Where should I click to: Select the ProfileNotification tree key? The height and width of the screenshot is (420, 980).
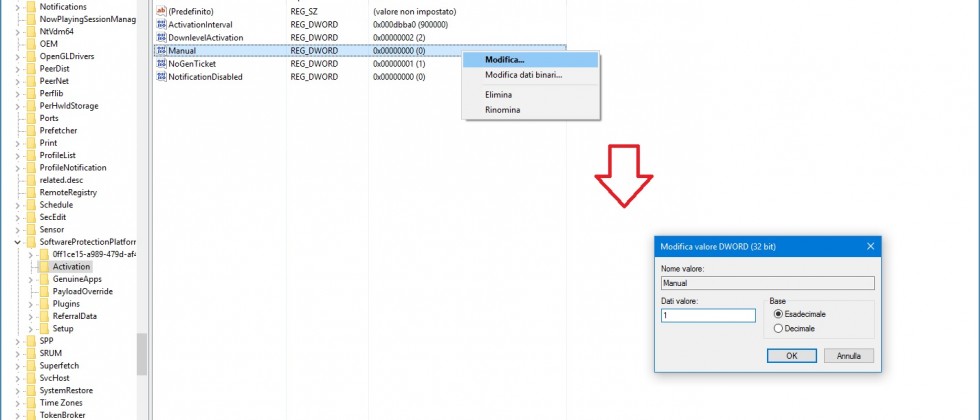pos(72,168)
